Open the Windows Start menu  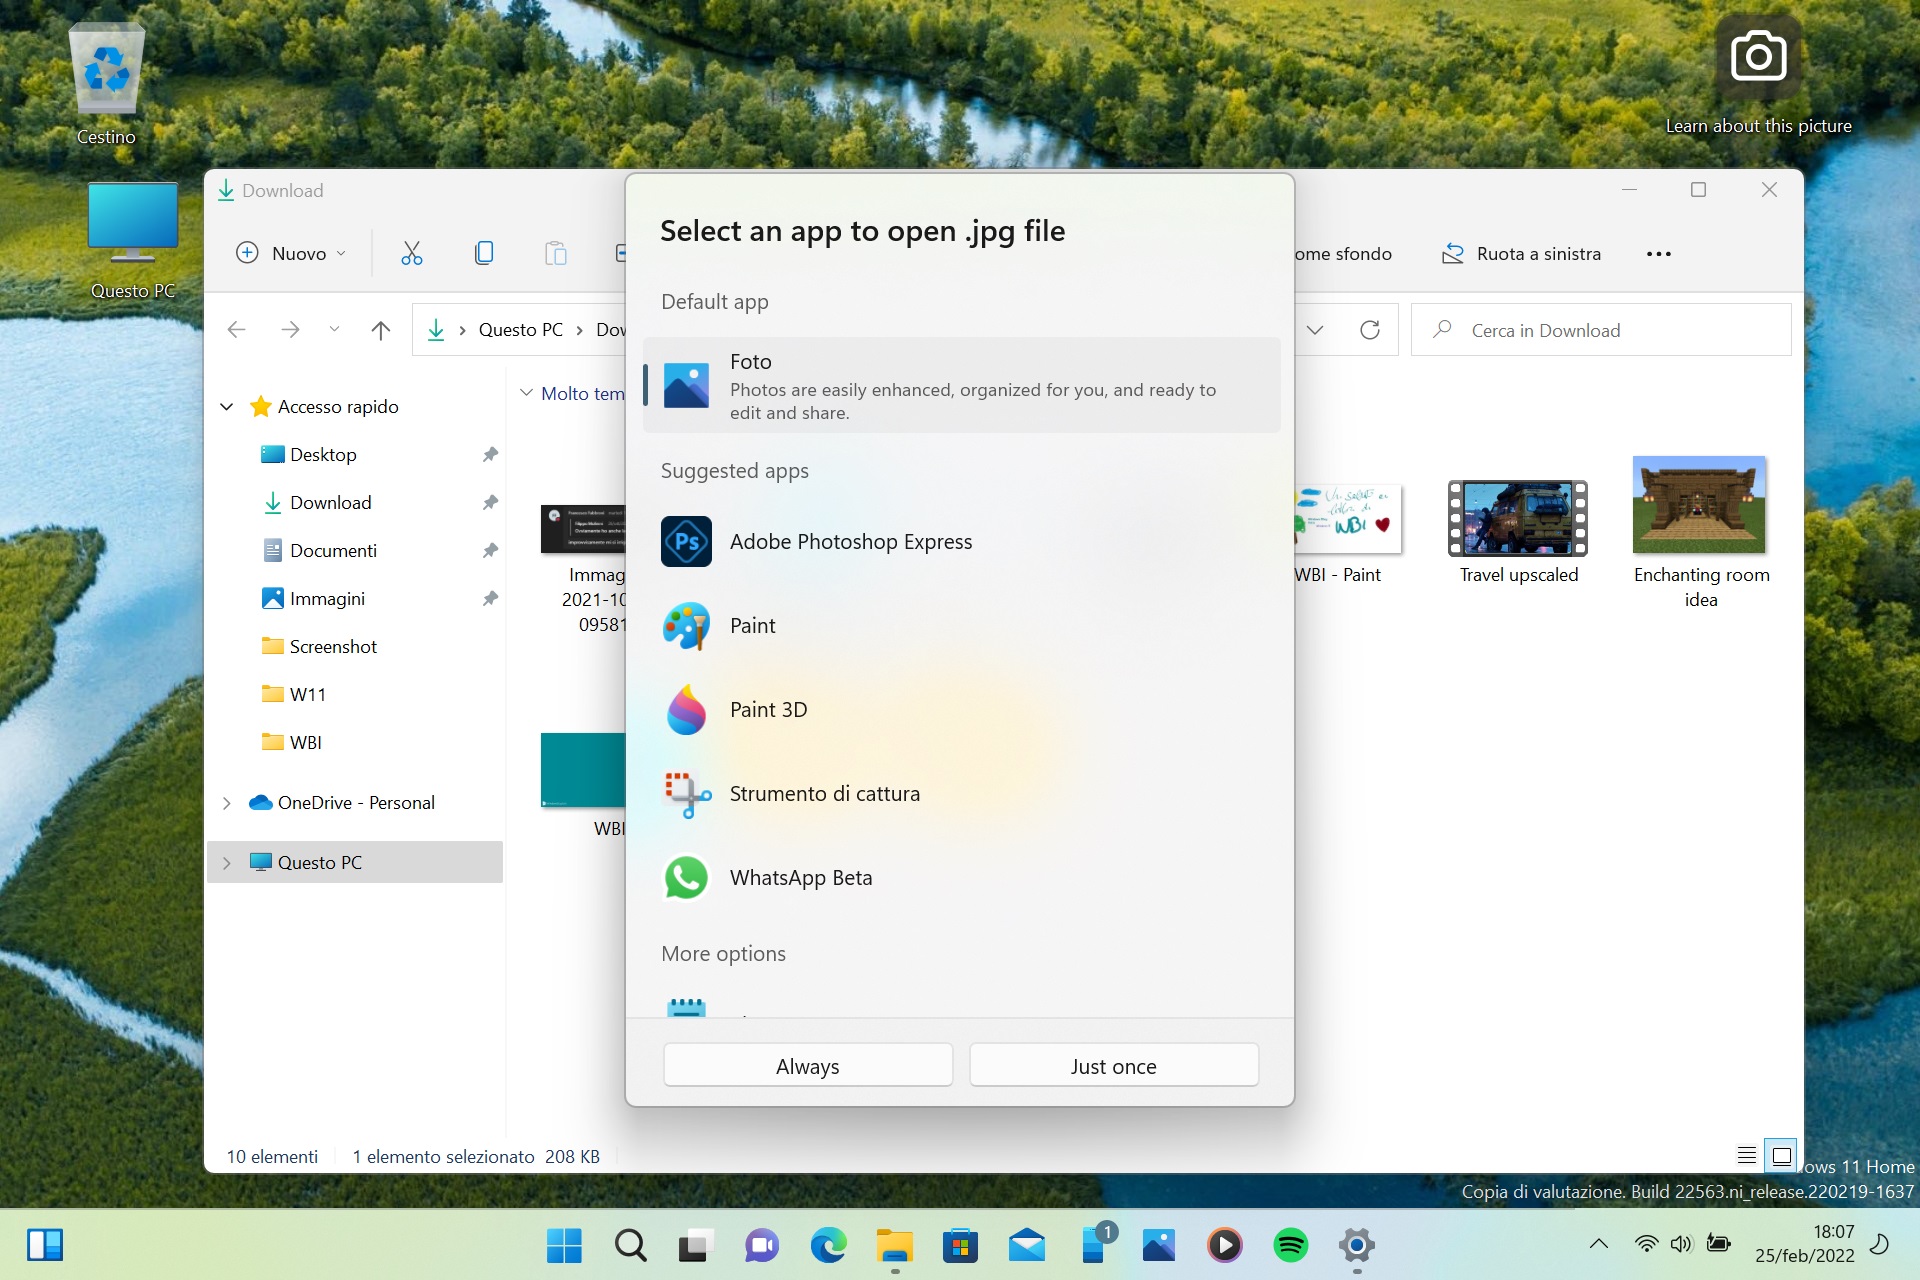(x=564, y=1245)
